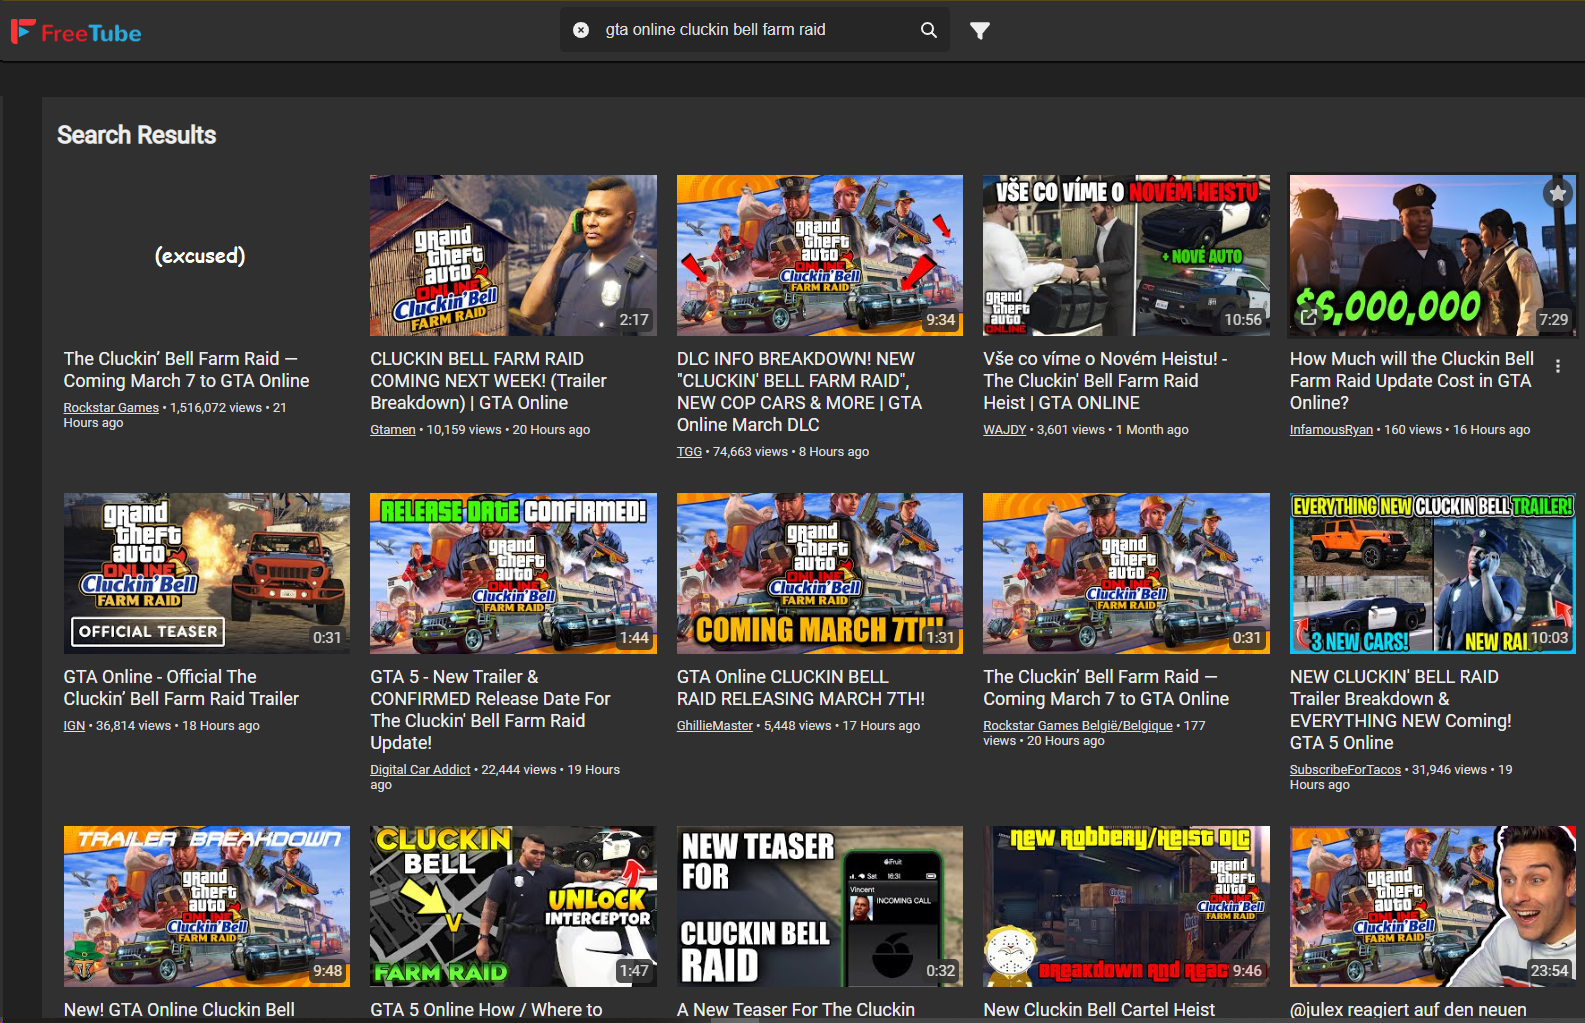This screenshot has width=1585, height=1023.
Task: Open title GTA 5 Online How / Where to
Action: tap(486, 1010)
